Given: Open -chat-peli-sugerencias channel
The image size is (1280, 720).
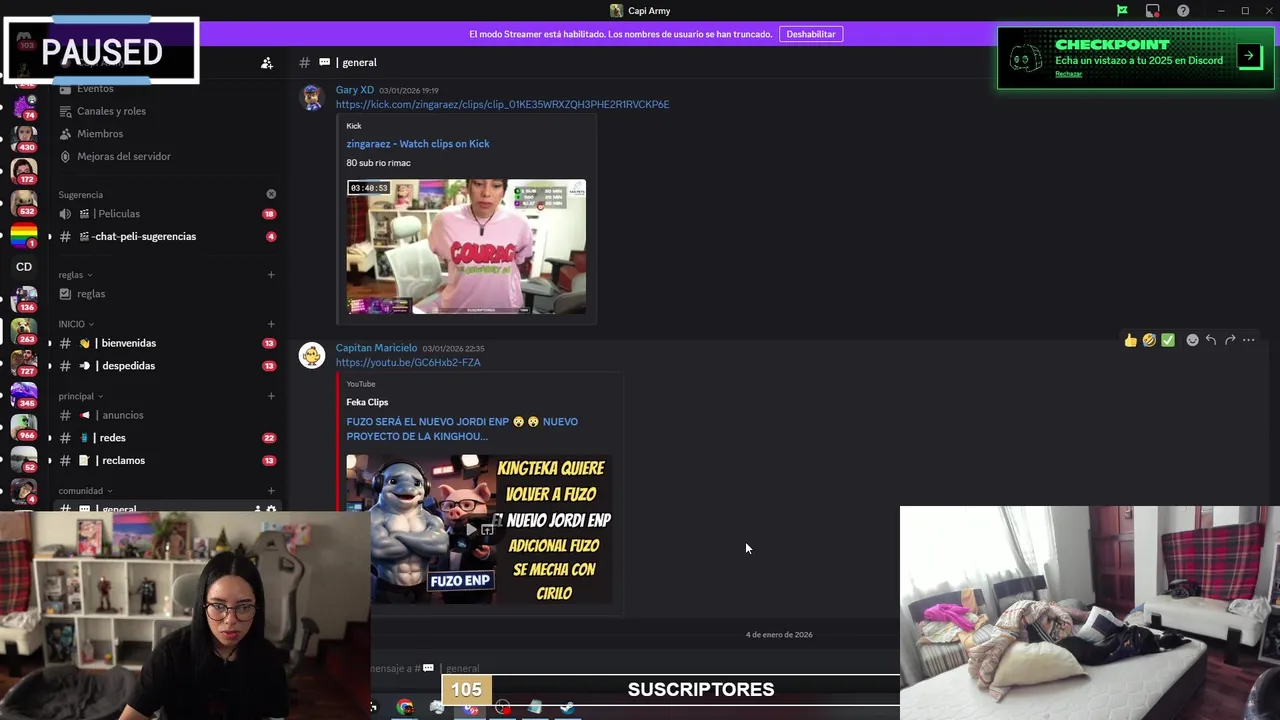Looking at the screenshot, I should (x=165, y=237).
